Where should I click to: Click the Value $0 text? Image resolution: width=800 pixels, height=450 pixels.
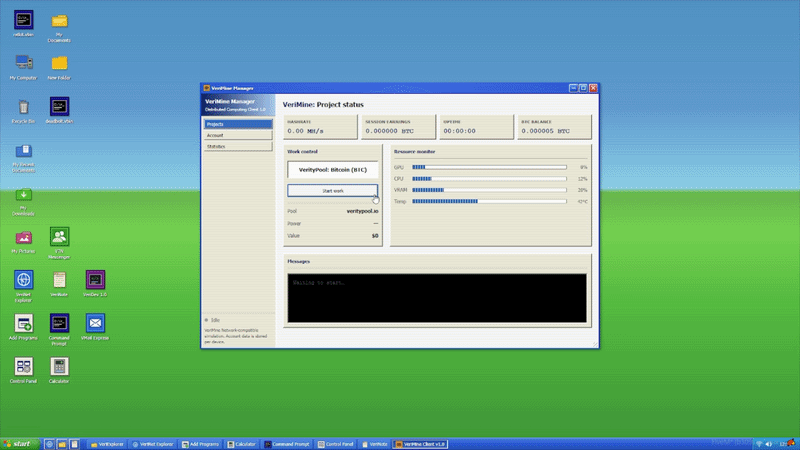click(x=375, y=236)
